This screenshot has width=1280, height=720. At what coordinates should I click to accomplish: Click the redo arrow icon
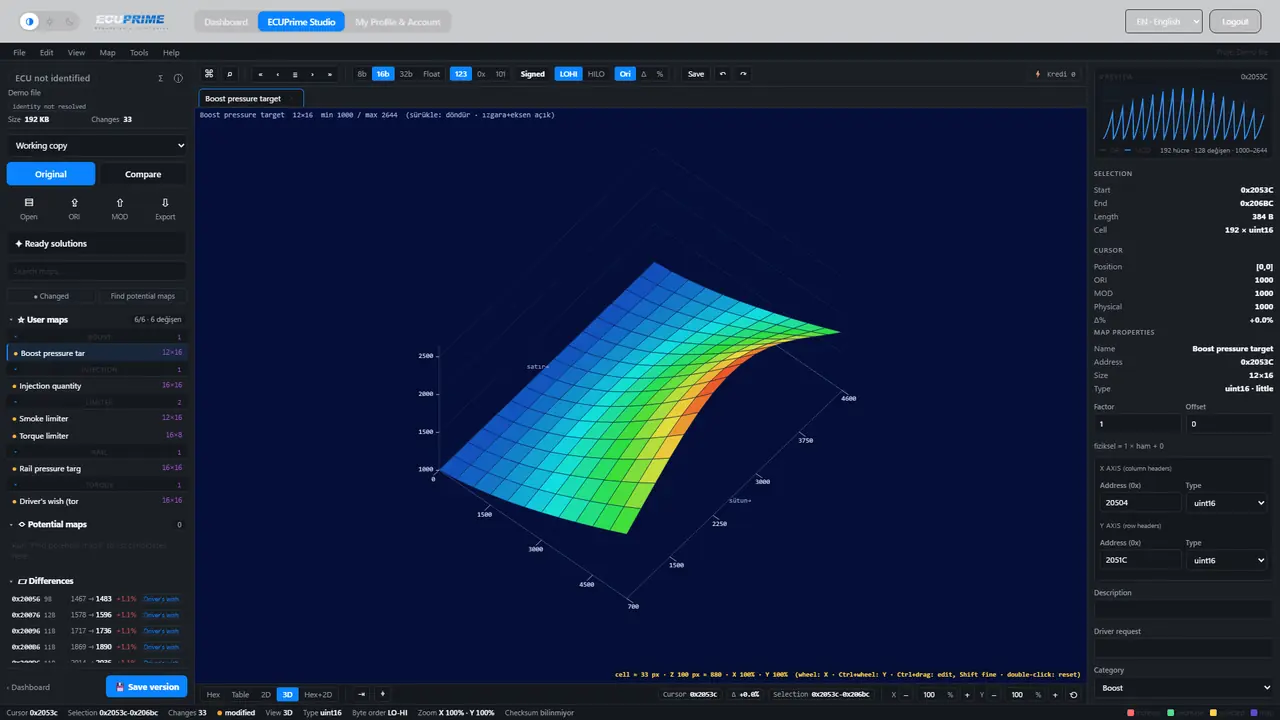coord(743,74)
